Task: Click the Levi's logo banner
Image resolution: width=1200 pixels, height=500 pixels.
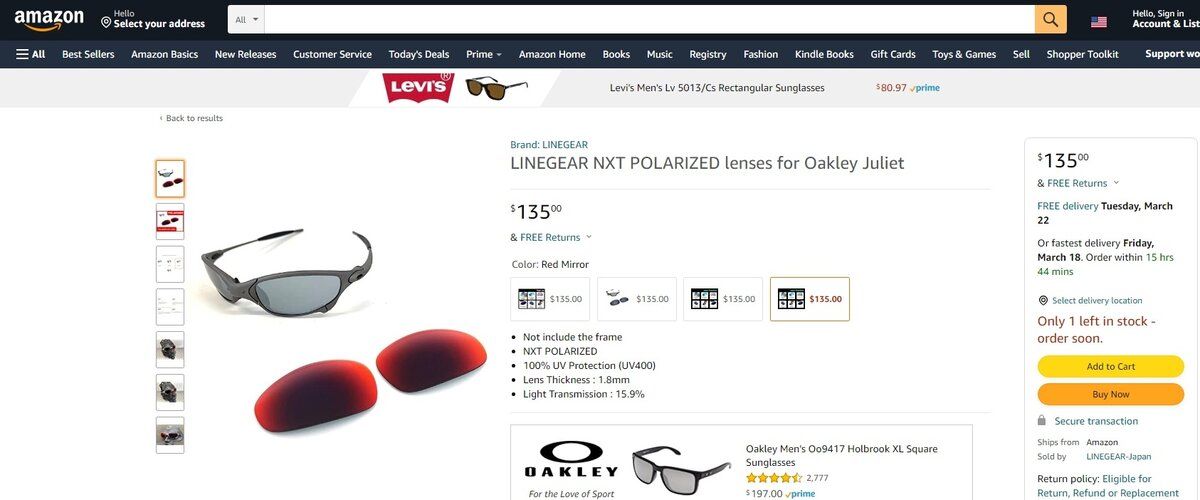Action: tap(417, 88)
